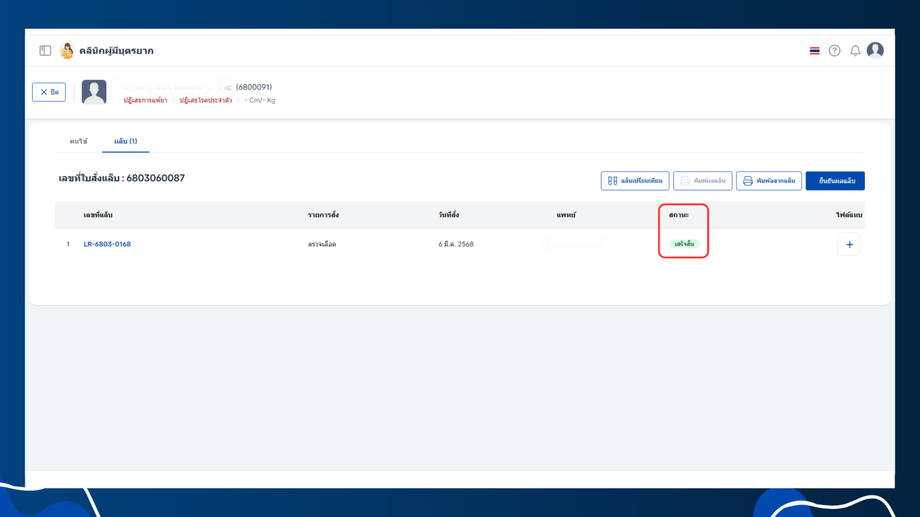The width and height of the screenshot is (920, 517).
Task: Click ปฏิเสธโรคประจำตัว red text
Action: [x=205, y=100]
